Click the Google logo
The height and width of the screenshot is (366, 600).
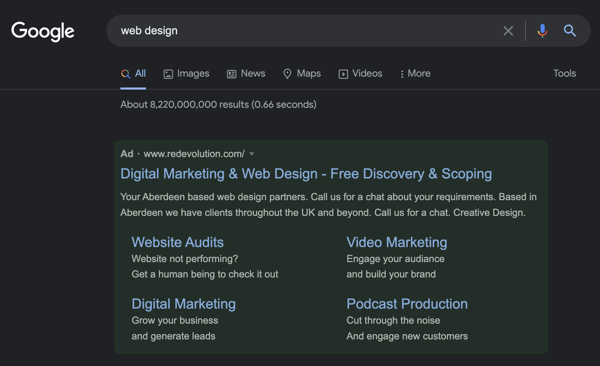tap(42, 31)
